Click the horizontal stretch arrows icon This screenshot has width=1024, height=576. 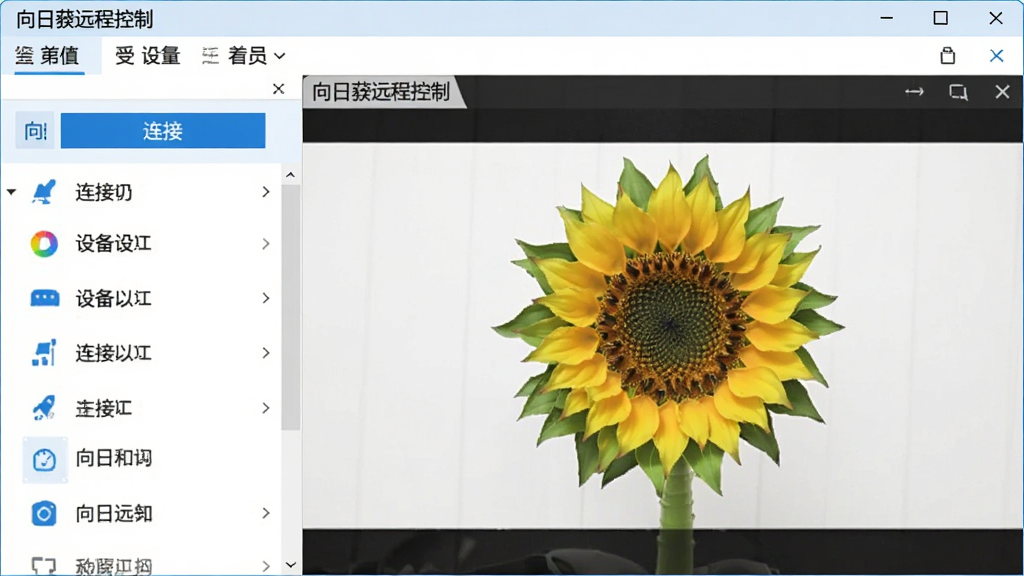pos(914,92)
